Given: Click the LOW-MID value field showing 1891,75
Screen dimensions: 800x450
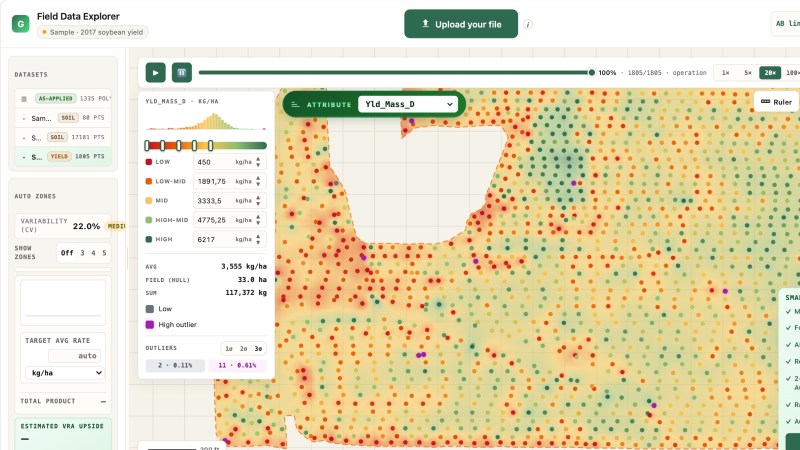Looking at the screenshot, I should tap(230, 181).
